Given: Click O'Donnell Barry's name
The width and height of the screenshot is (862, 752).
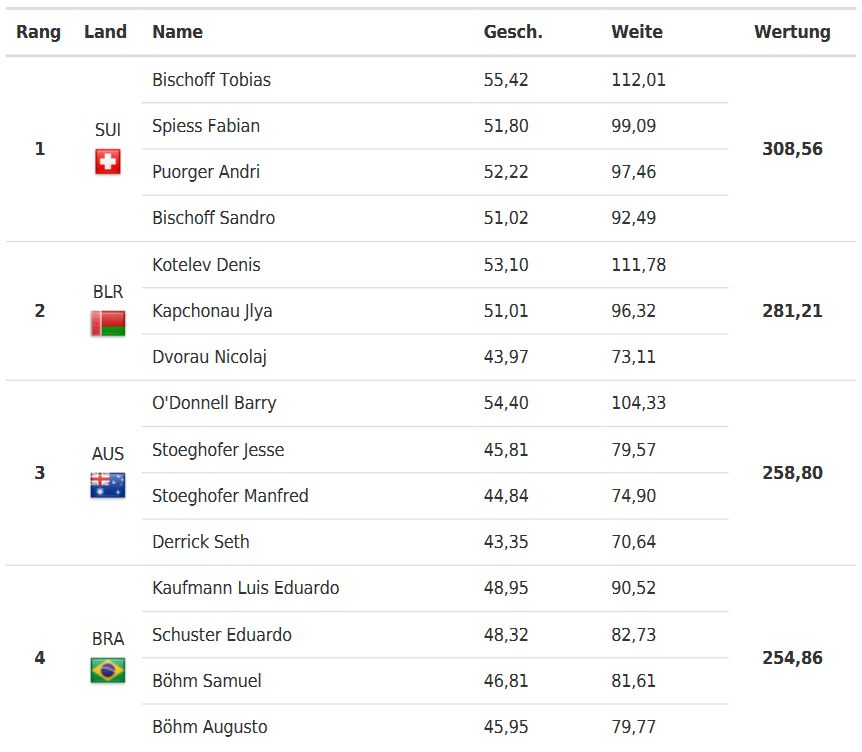Looking at the screenshot, I should pos(214,403).
